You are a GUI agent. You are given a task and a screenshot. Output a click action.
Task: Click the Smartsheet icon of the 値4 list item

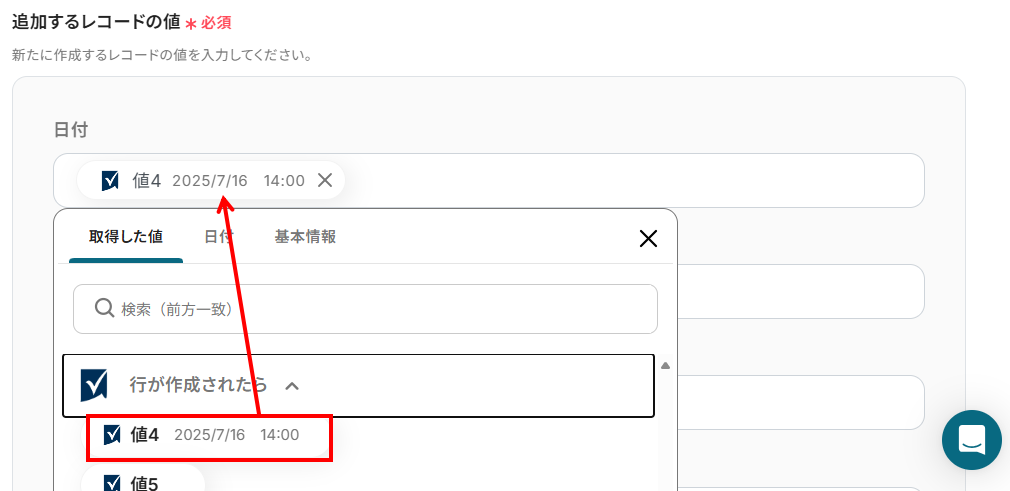point(113,435)
